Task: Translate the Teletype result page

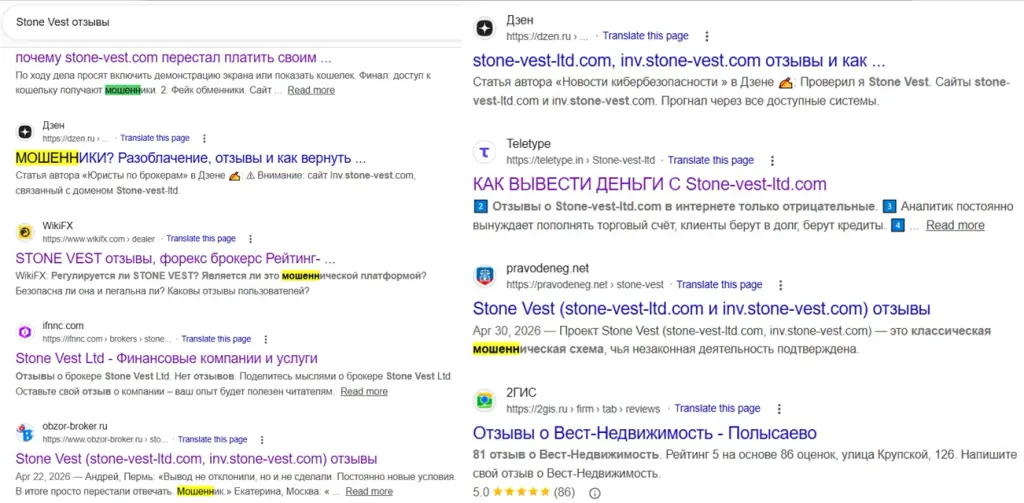Action: point(711,160)
